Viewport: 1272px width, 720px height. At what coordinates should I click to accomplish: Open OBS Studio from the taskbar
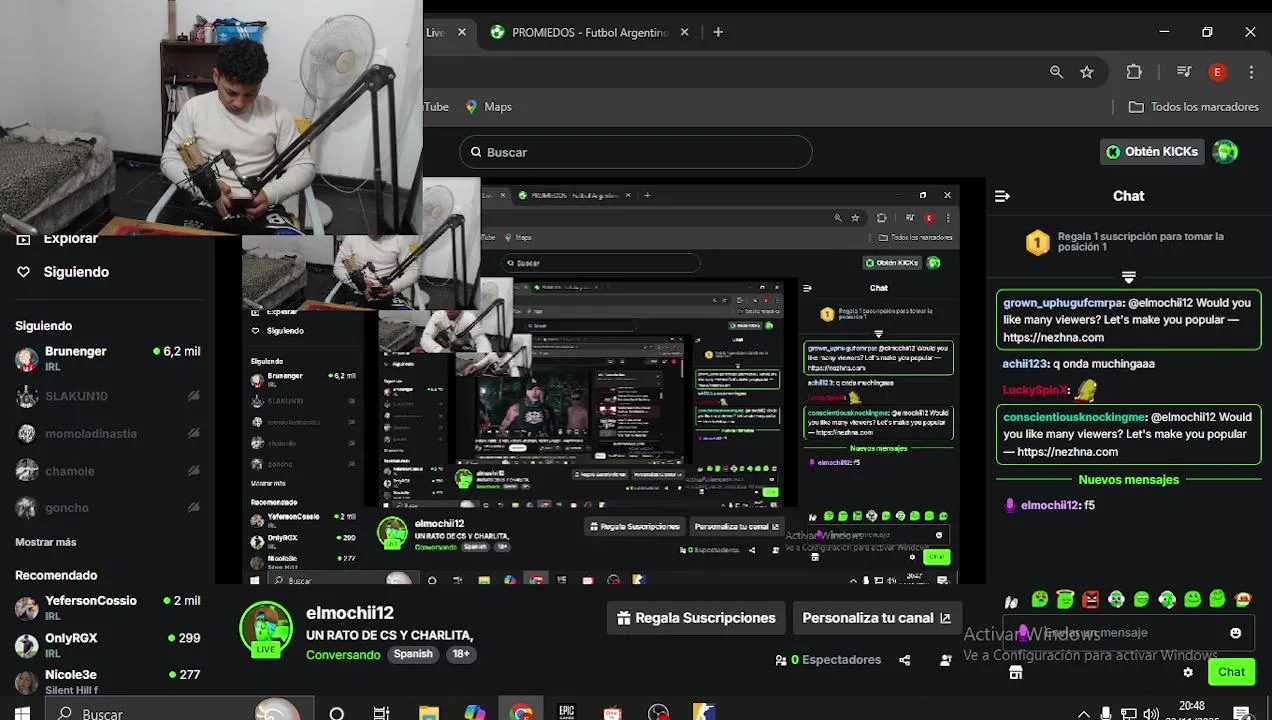(x=658, y=713)
